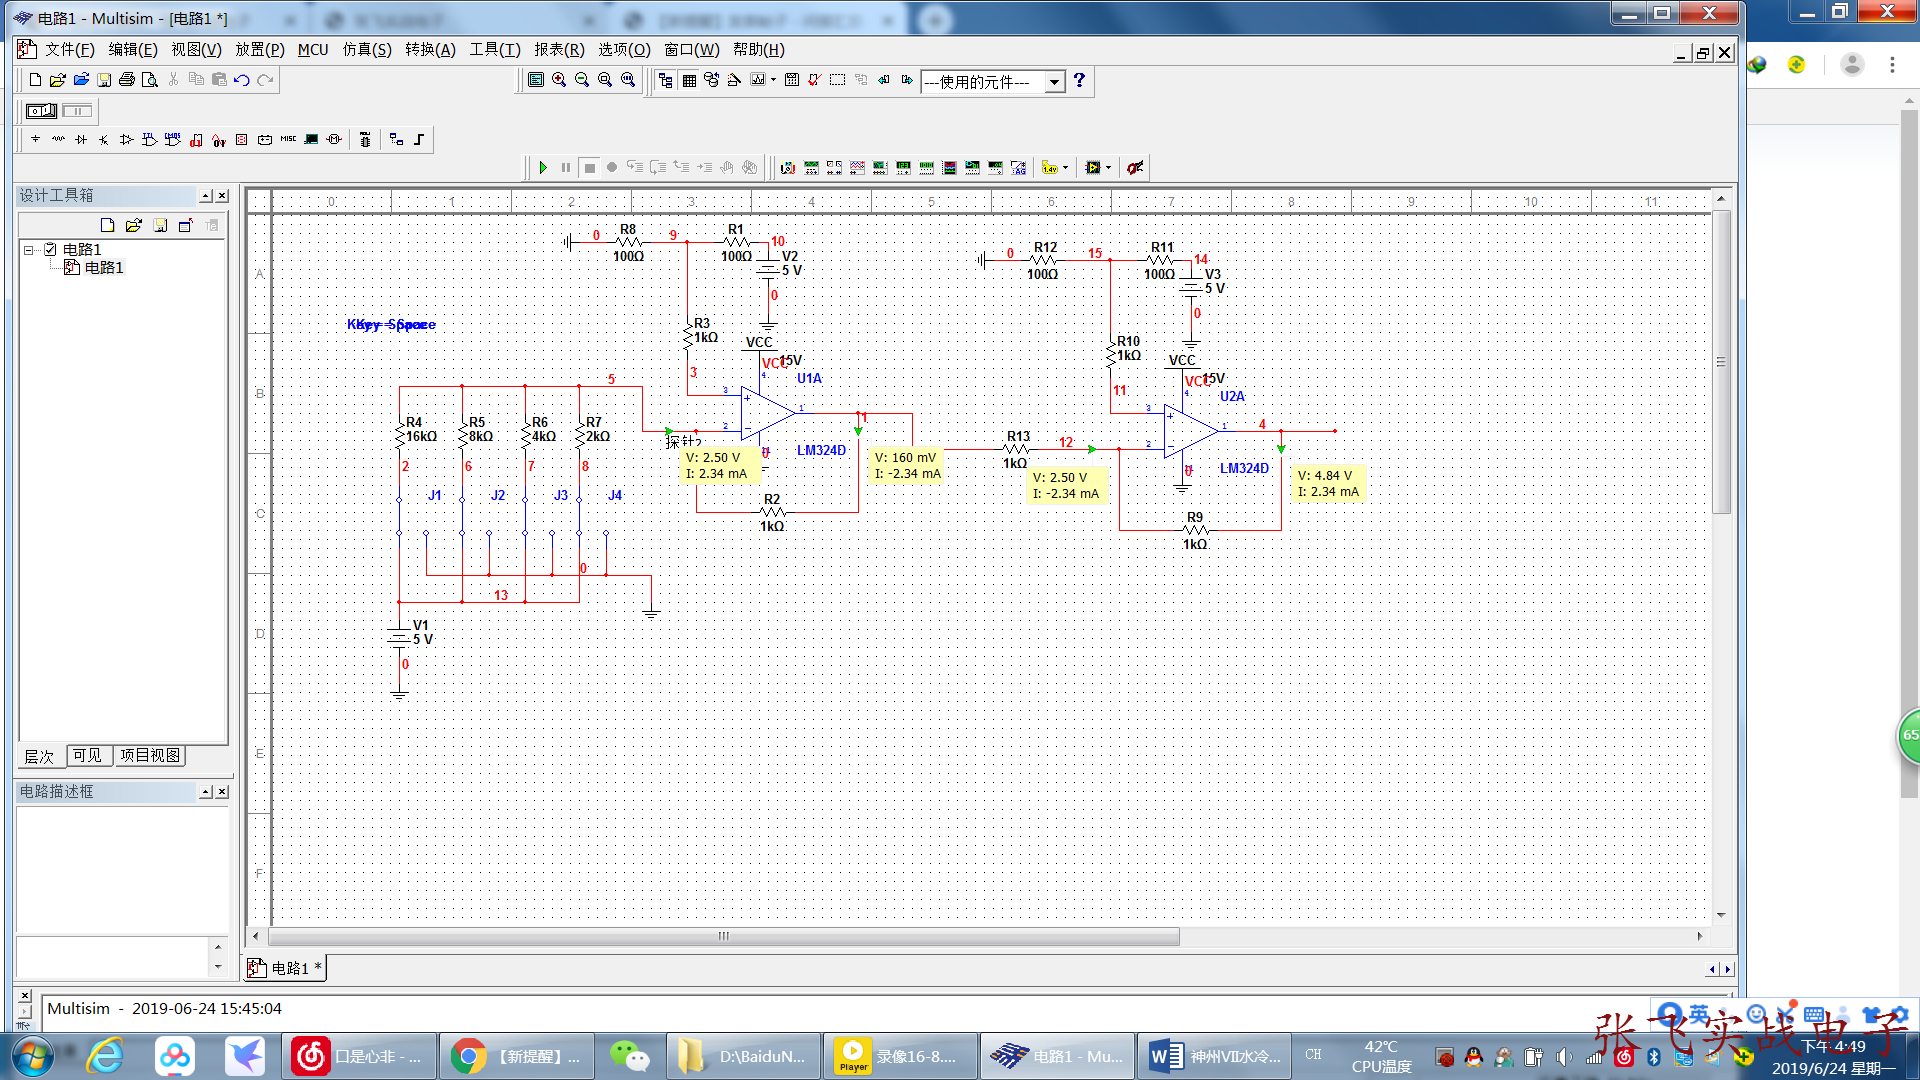The height and width of the screenshot is (1080, 1920).
Task: Open Chrome from the taskbar
Action: tap(516, 1056)
